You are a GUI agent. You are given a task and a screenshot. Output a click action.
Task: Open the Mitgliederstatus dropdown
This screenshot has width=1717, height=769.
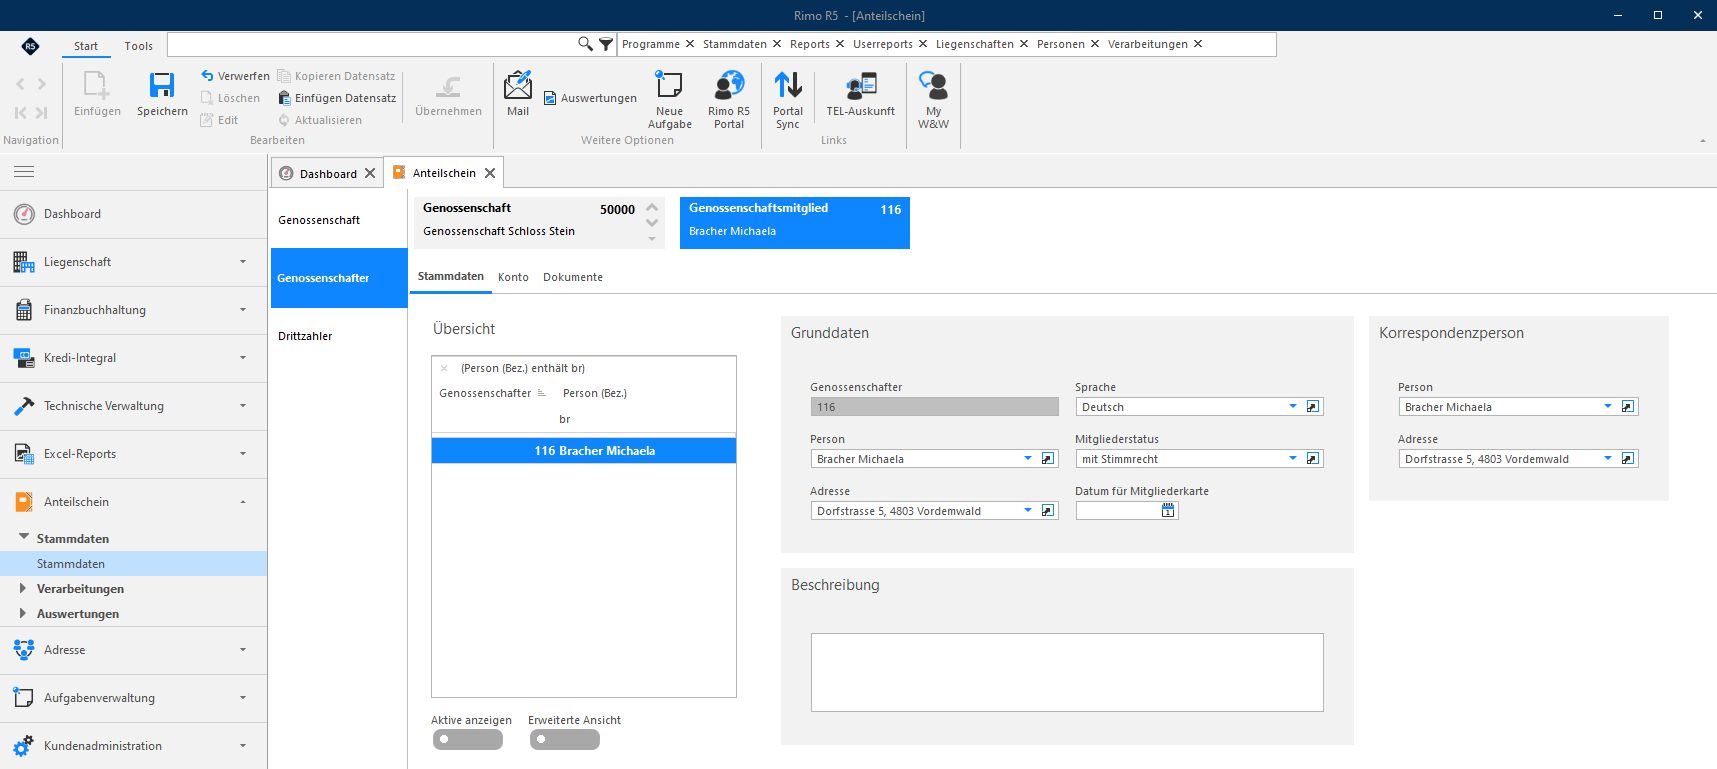[x=1293, y=459]
